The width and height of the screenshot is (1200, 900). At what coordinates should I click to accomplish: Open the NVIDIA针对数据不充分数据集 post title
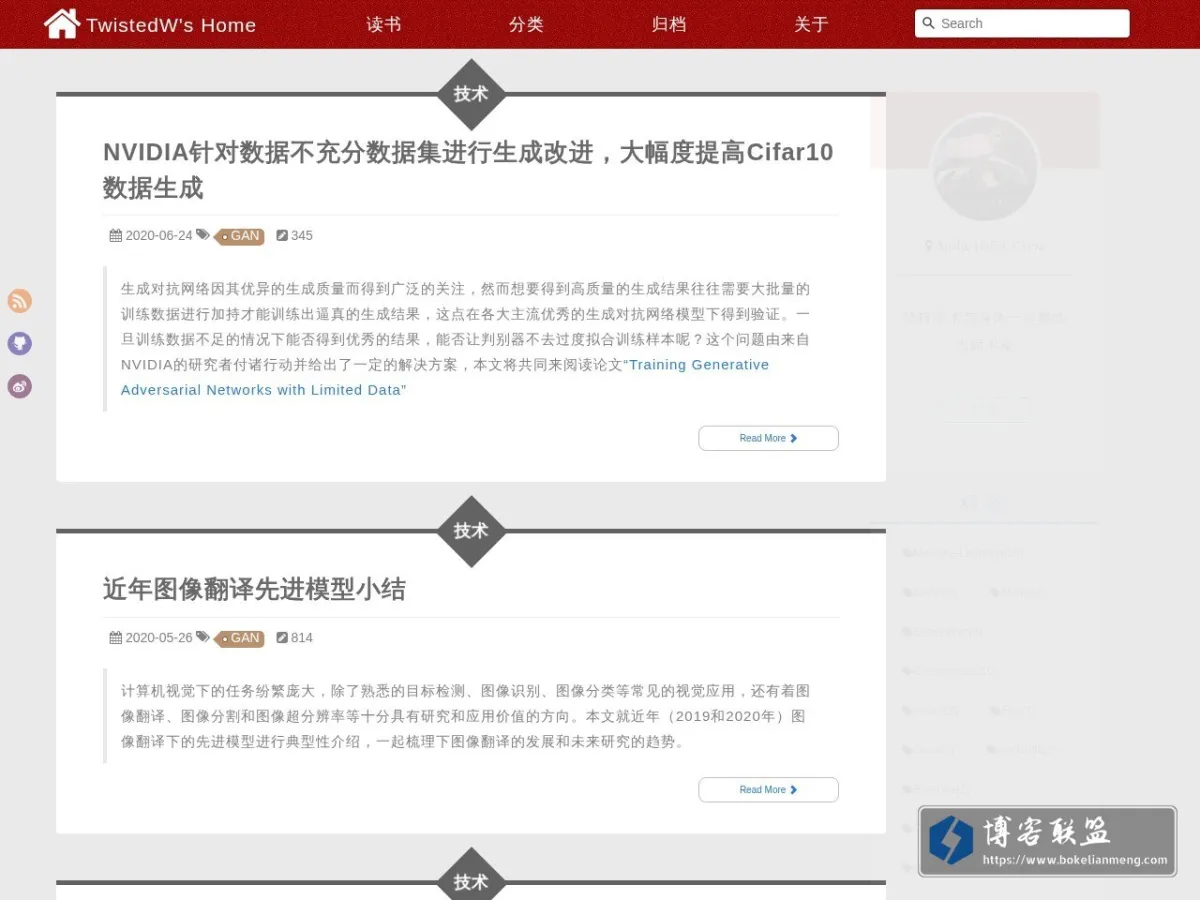pyautogui.click(x=468, y=170)
